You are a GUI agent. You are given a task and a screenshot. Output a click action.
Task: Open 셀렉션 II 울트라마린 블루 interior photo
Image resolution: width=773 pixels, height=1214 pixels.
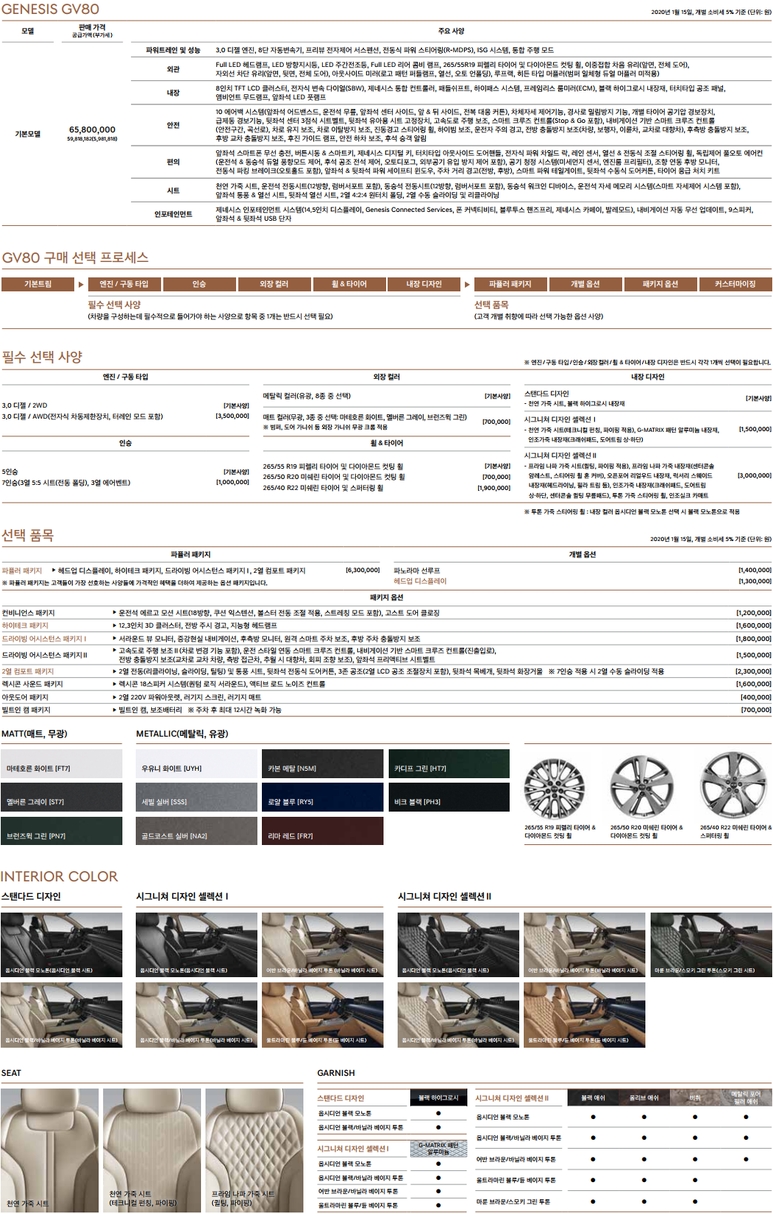point(585,1015)
